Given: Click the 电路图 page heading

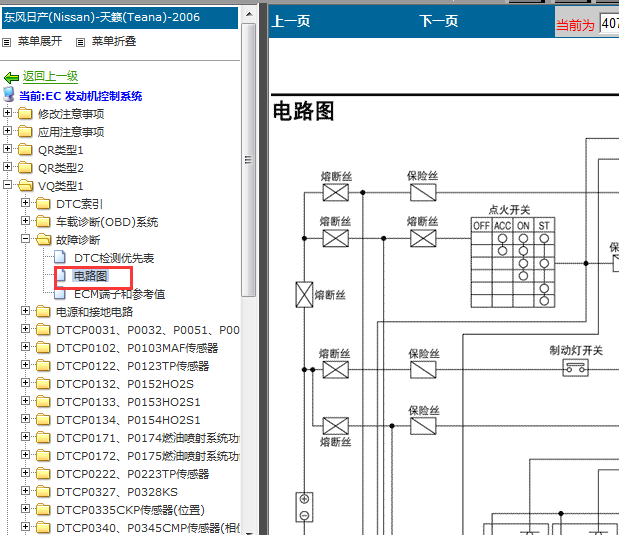Looking at the screenshot, I should (304, 111).
